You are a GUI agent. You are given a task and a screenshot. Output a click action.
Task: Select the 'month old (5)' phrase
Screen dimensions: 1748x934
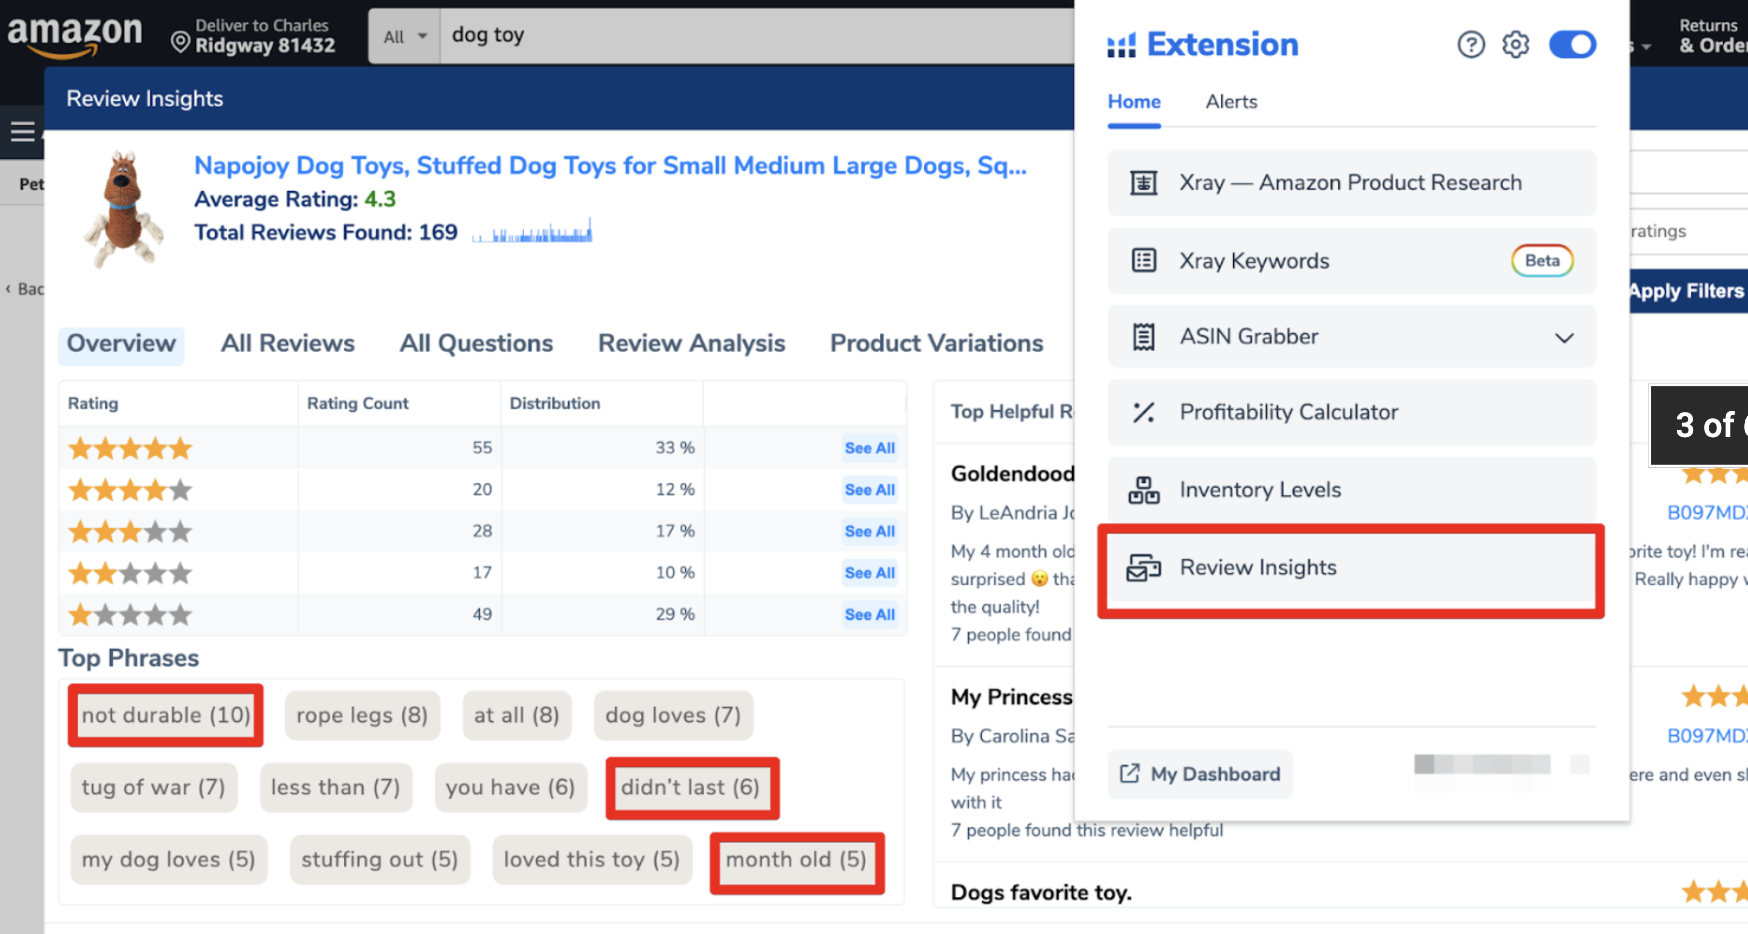coord(796,859)
